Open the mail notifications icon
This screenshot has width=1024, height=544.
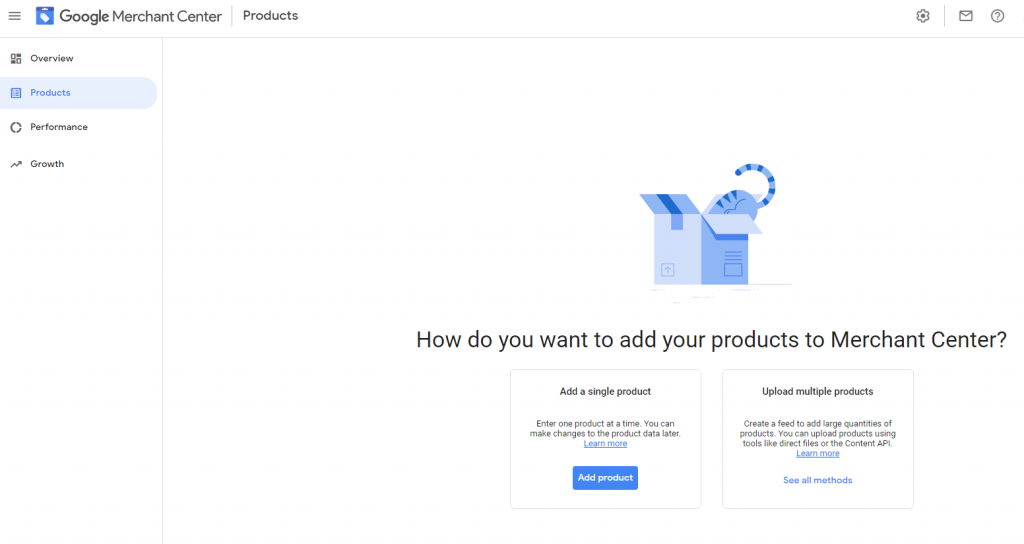point(966,16)
